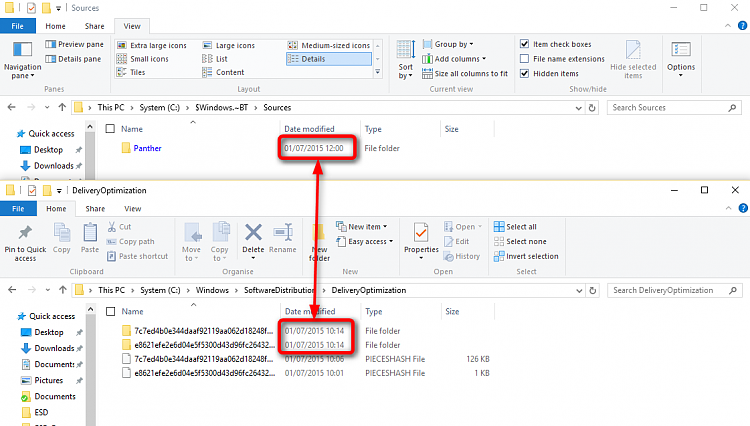Switch to Share tab in DeliveryOptimization window
Screen dimensions: 750x426
95,209
